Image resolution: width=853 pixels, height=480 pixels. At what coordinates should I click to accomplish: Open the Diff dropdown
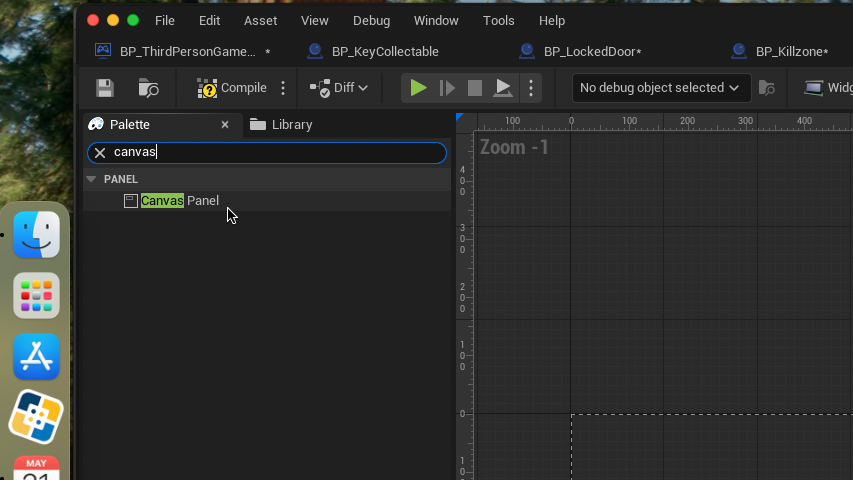[x=340, y=88]
